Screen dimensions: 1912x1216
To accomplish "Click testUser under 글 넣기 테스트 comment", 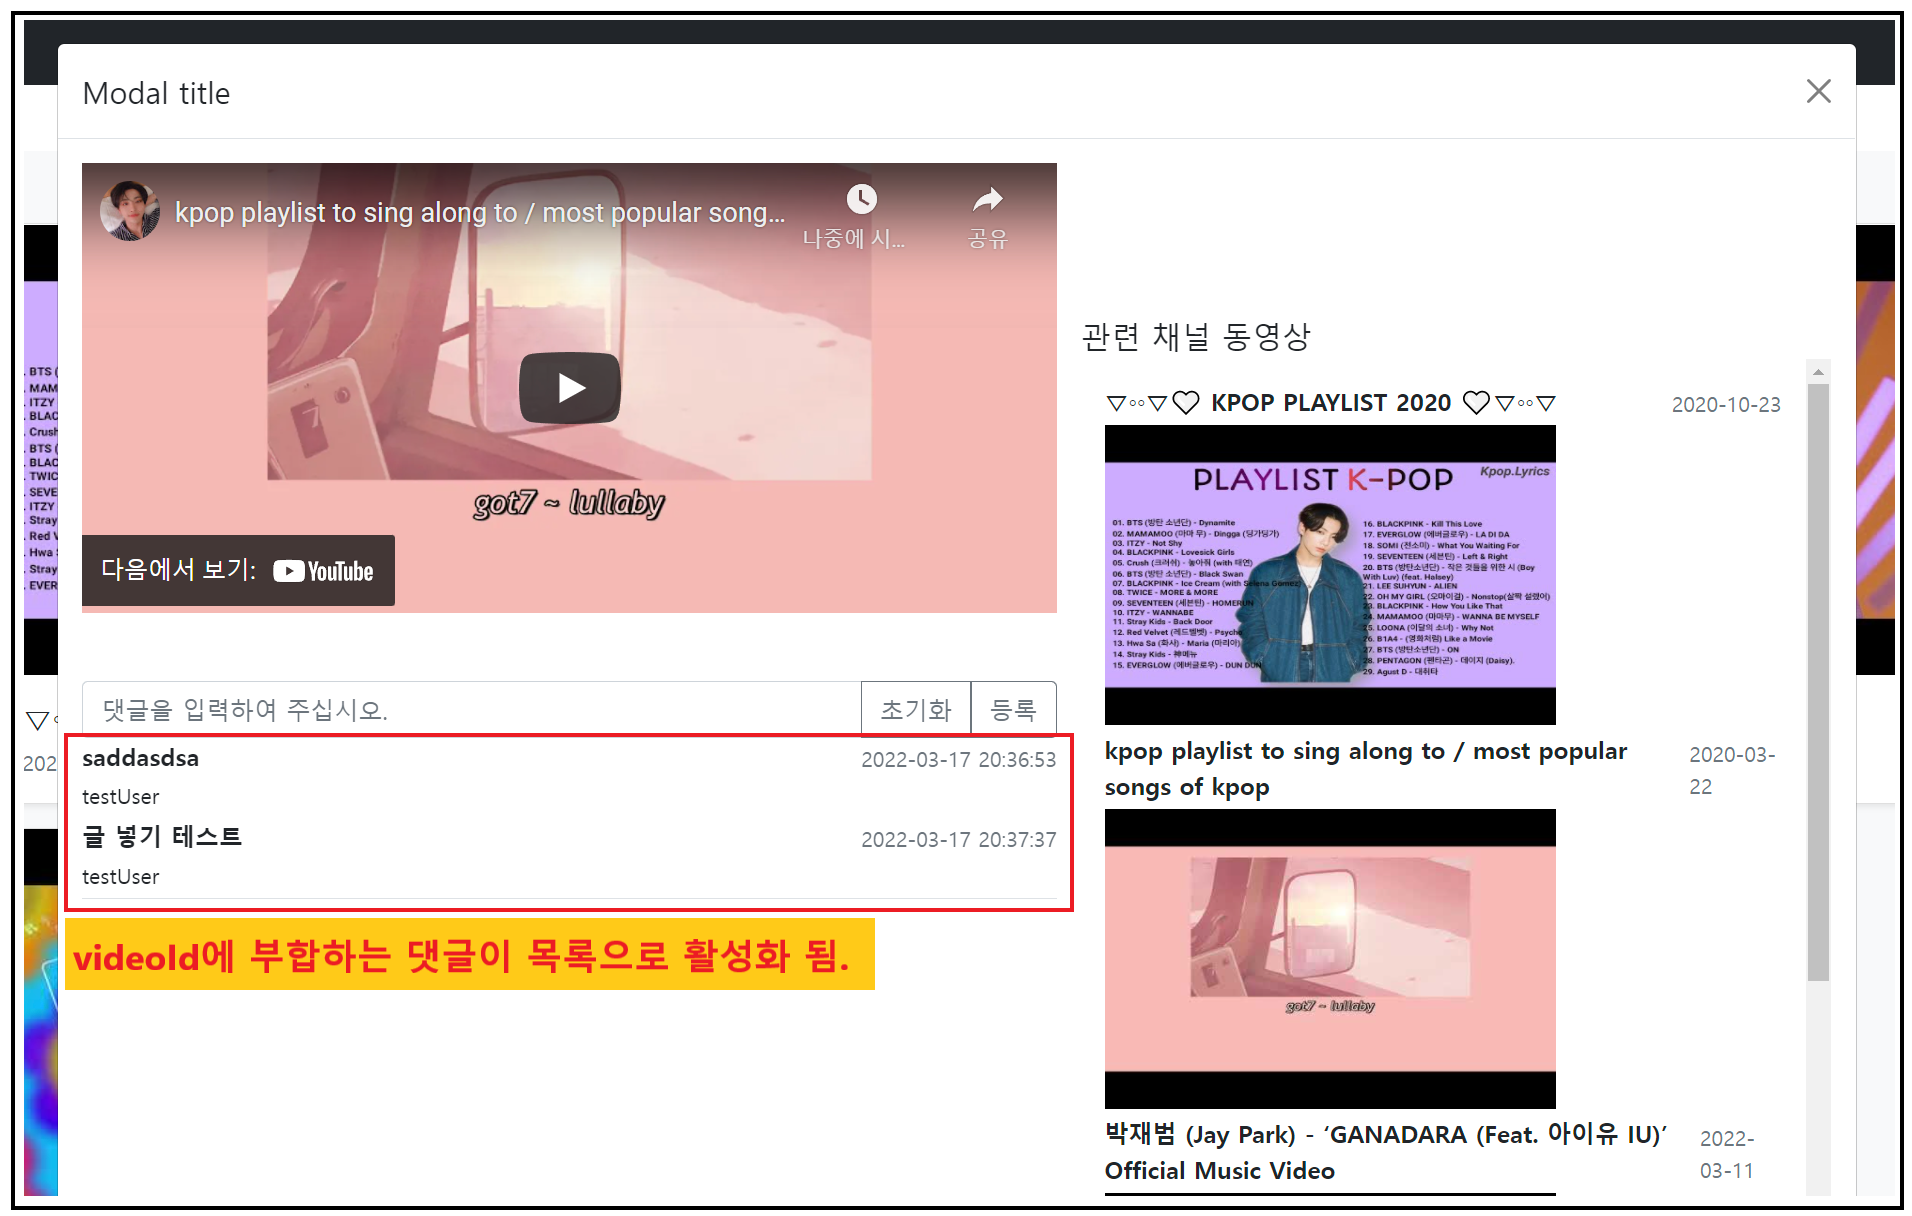I will pyautogui.click(x=120, y=877).
